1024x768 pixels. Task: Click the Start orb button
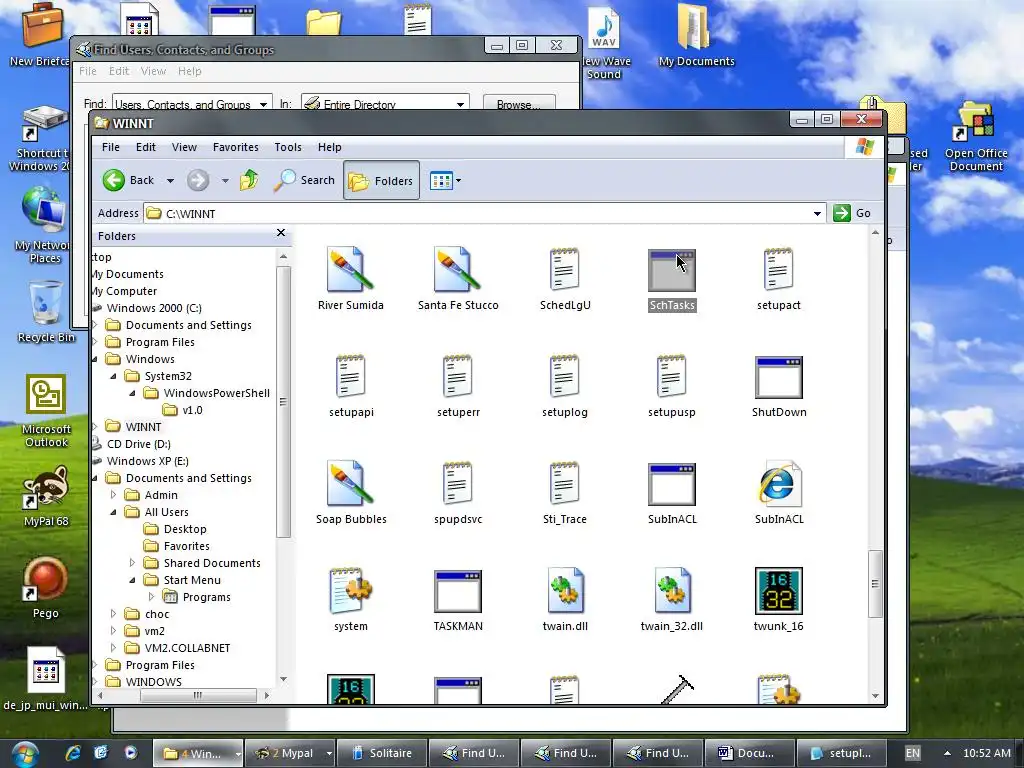tap(25, 754)
